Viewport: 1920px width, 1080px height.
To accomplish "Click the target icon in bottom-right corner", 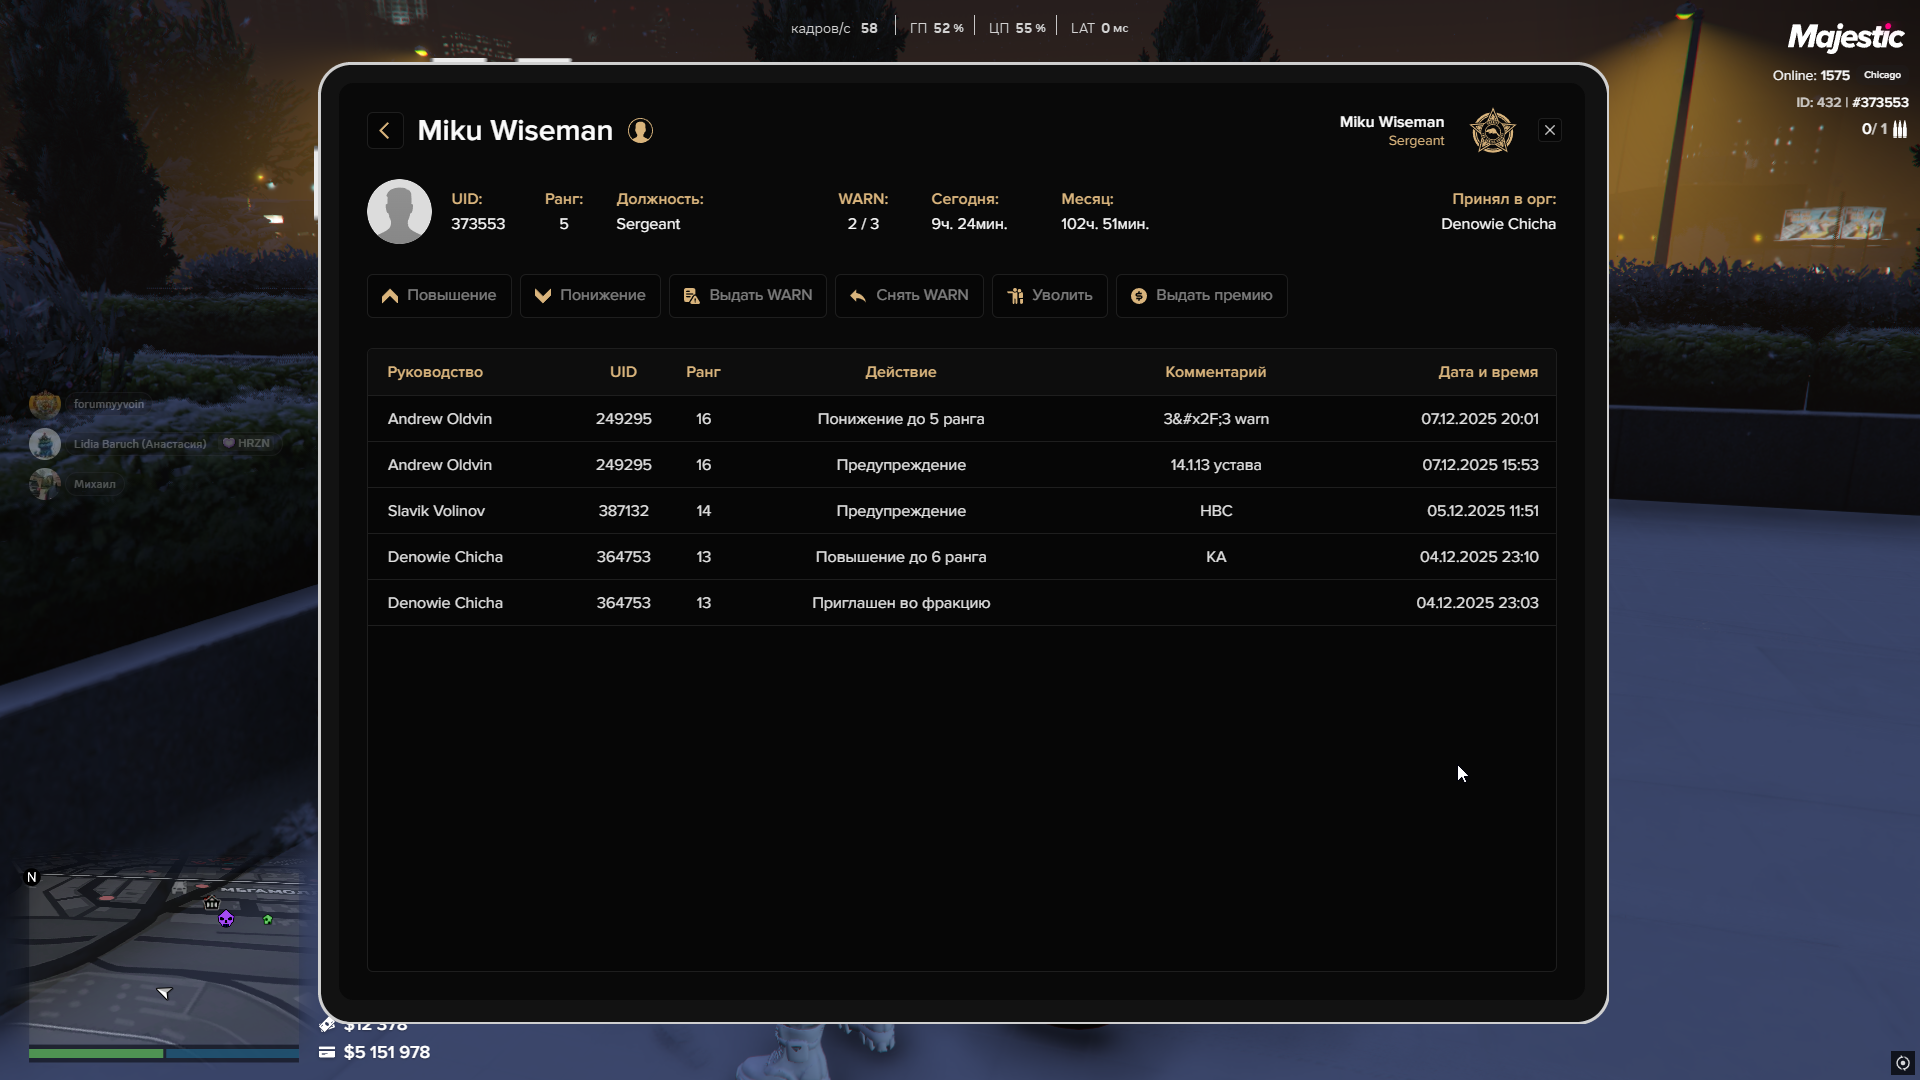I will (1902, 1063).
